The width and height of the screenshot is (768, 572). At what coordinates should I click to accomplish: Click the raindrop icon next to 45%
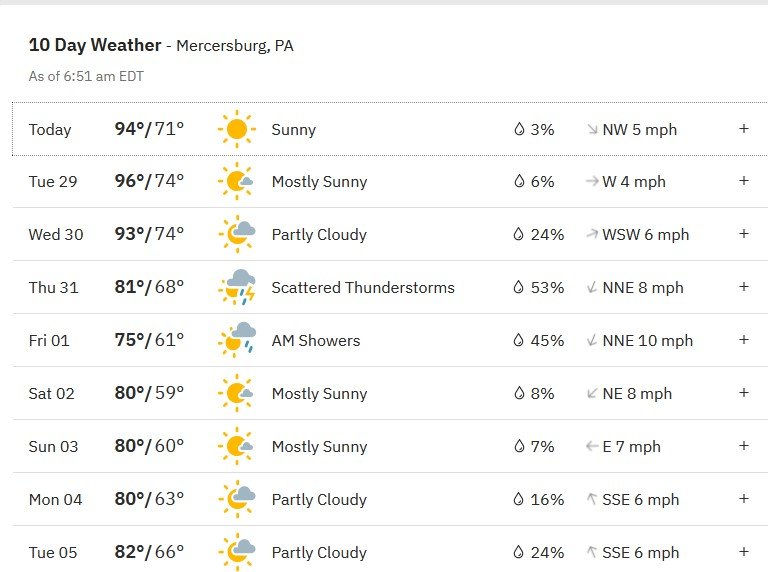pos(519,340)
